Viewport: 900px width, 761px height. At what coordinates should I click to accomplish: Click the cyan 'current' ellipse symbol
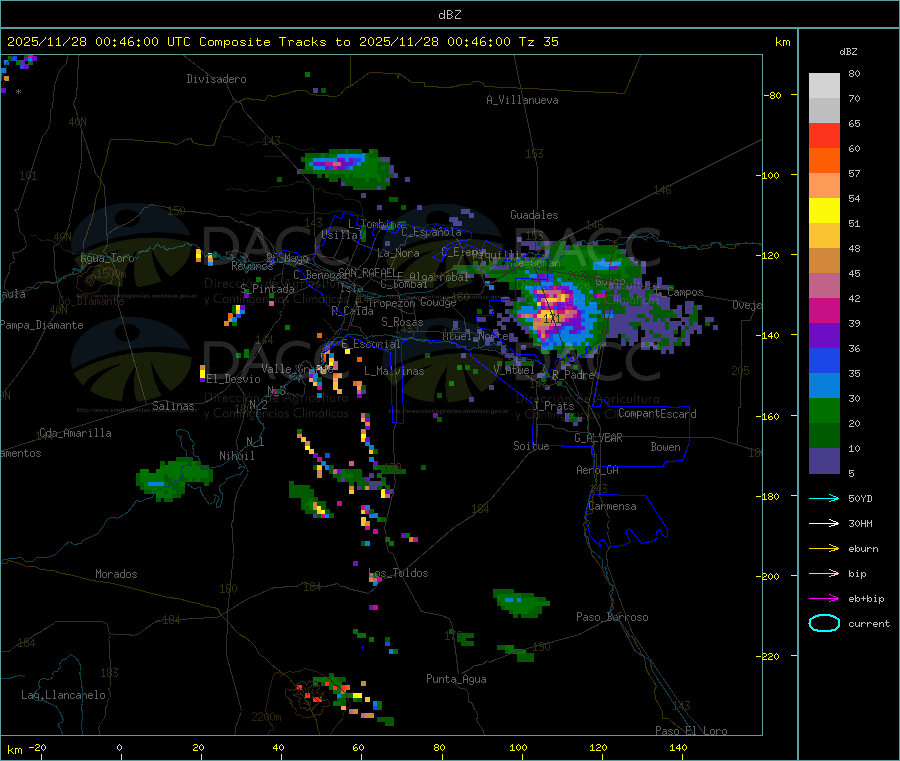point(824,623)
